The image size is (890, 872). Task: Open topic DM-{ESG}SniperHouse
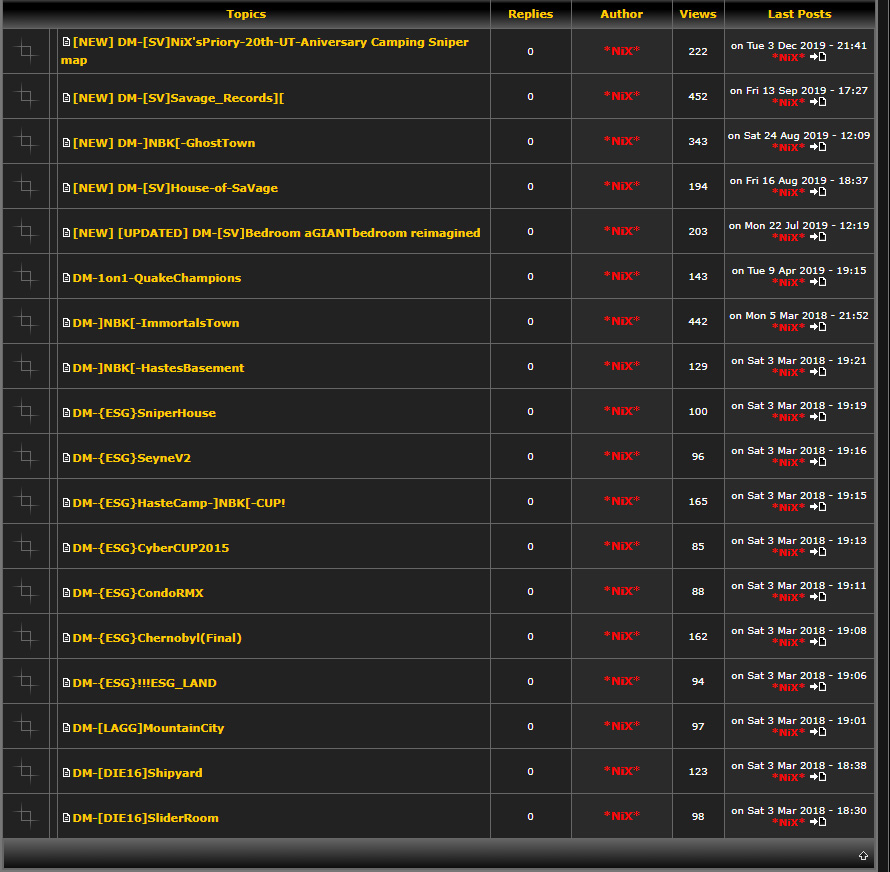pyautogui.click(x=144, y=413)
